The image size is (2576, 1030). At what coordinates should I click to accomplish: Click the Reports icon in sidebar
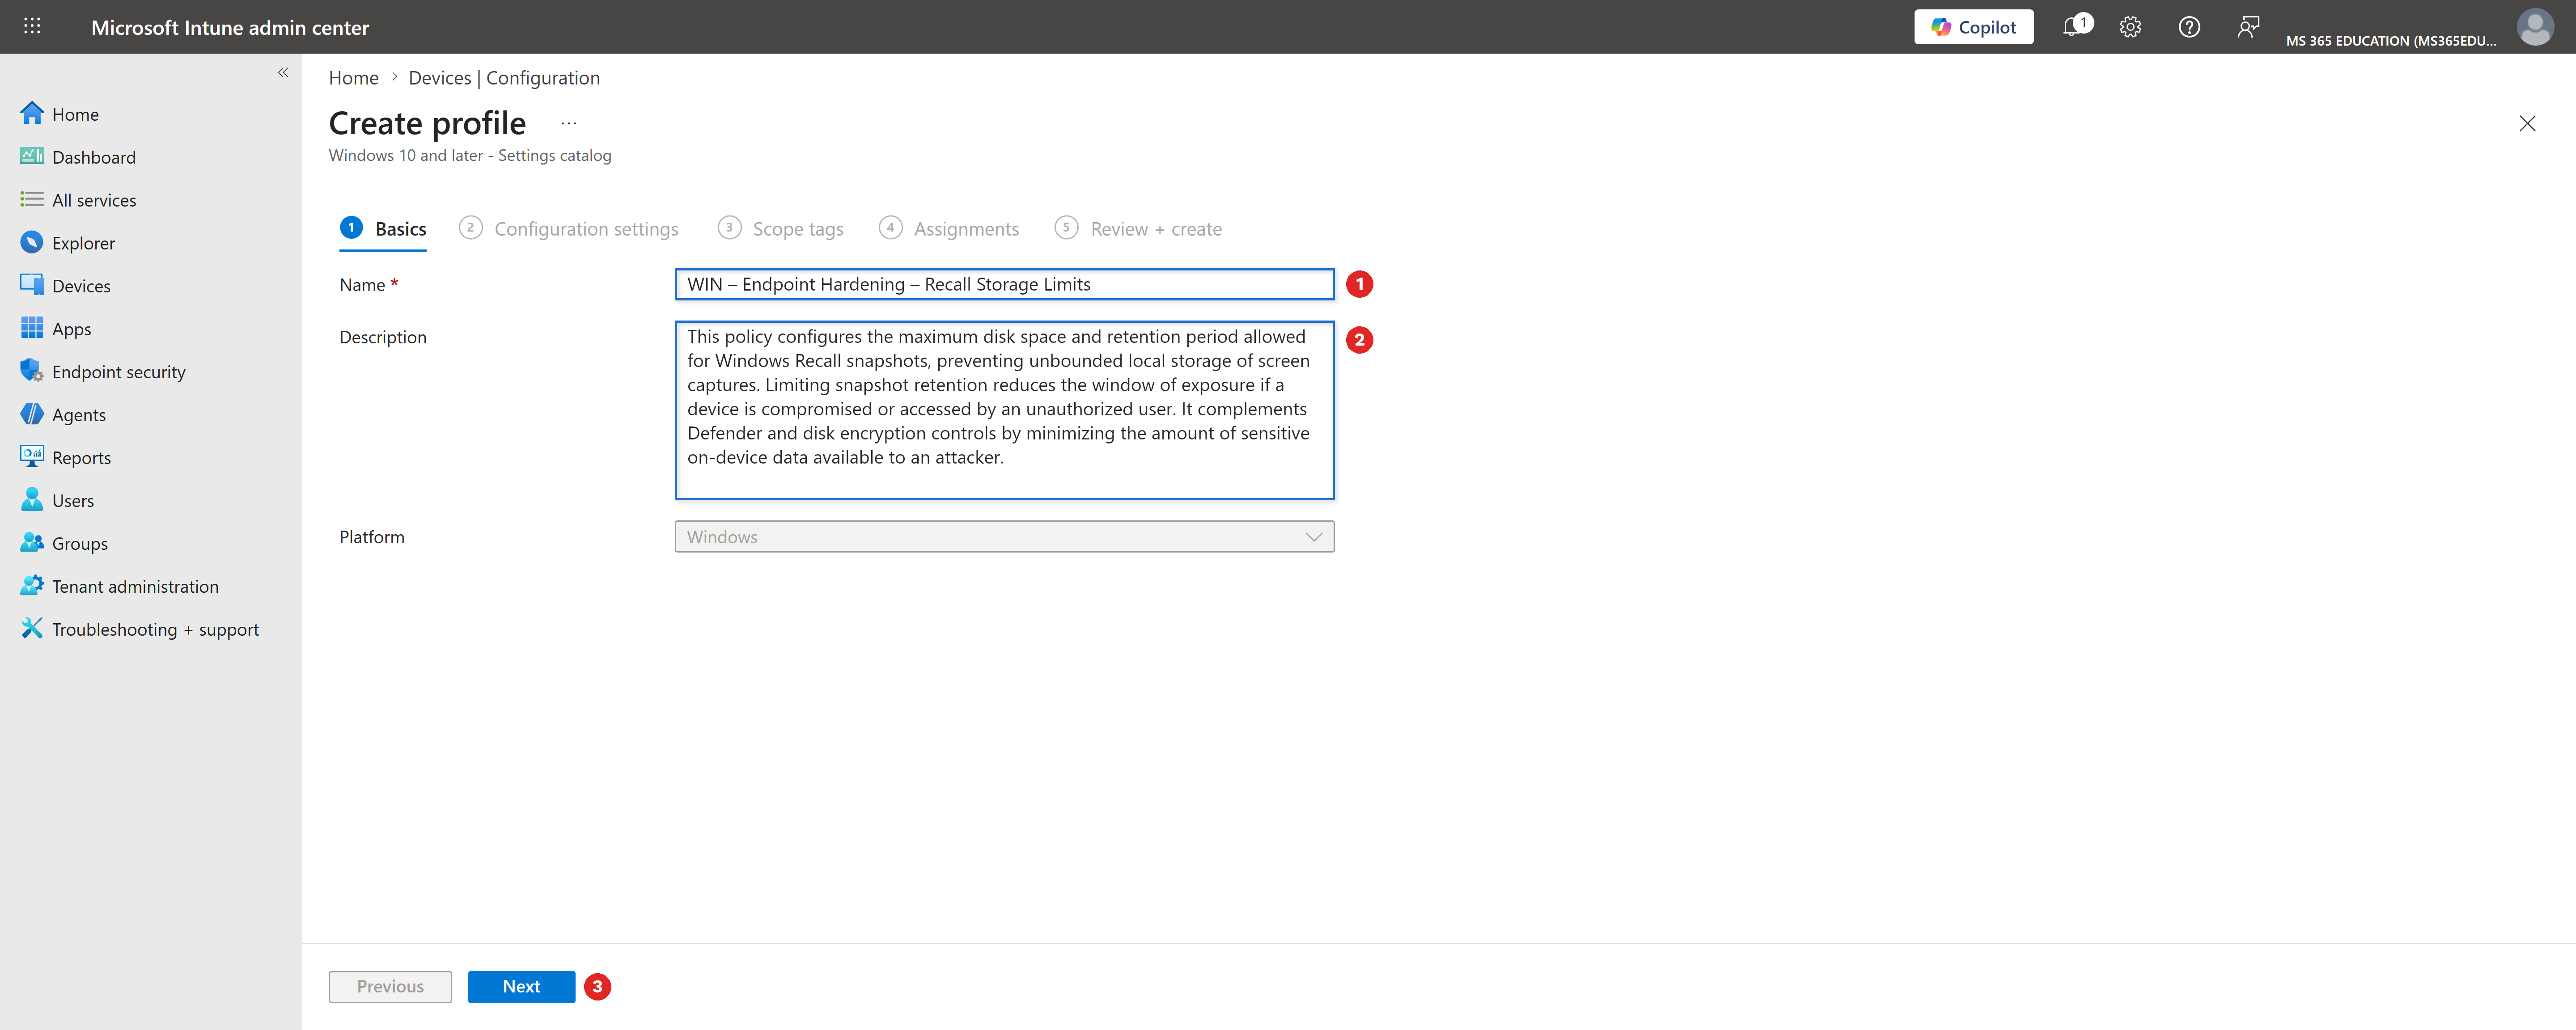[x=32, y=457]
